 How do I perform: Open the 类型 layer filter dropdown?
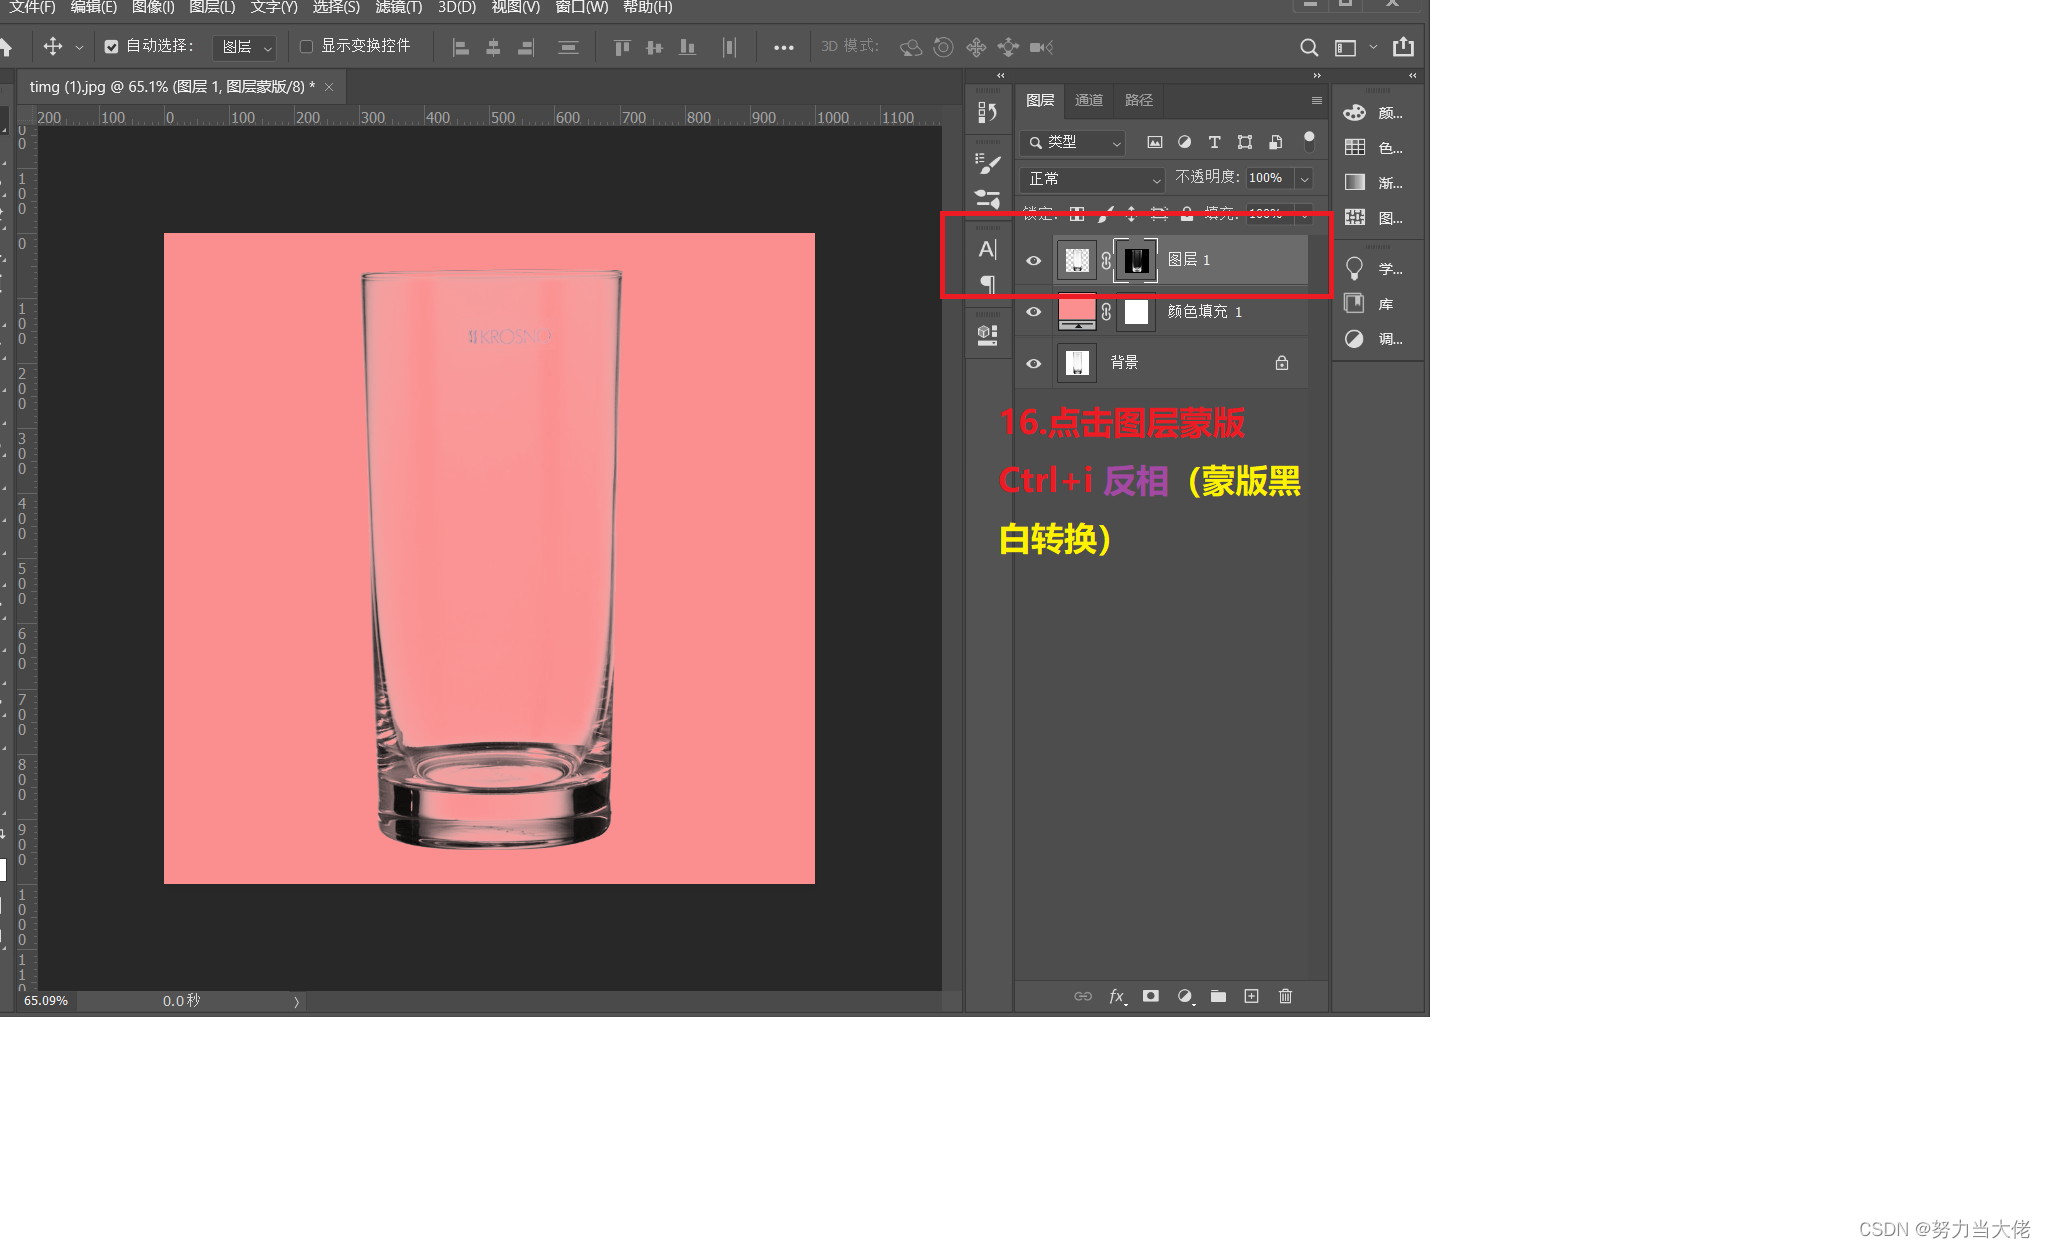click(1074, 142)
